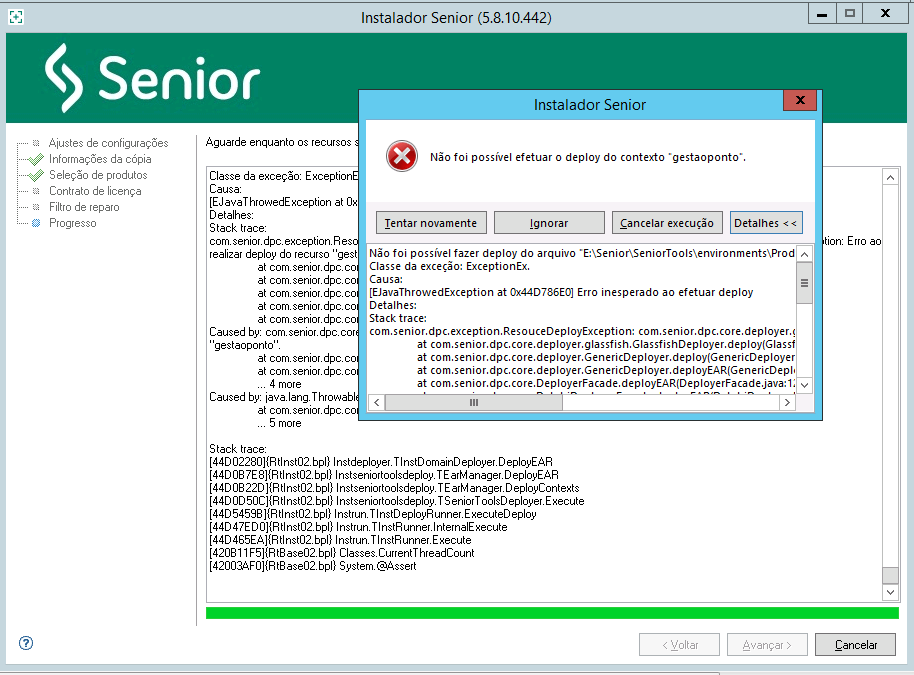
Task: Click the Avançar button
Action: tap(767, 645)
